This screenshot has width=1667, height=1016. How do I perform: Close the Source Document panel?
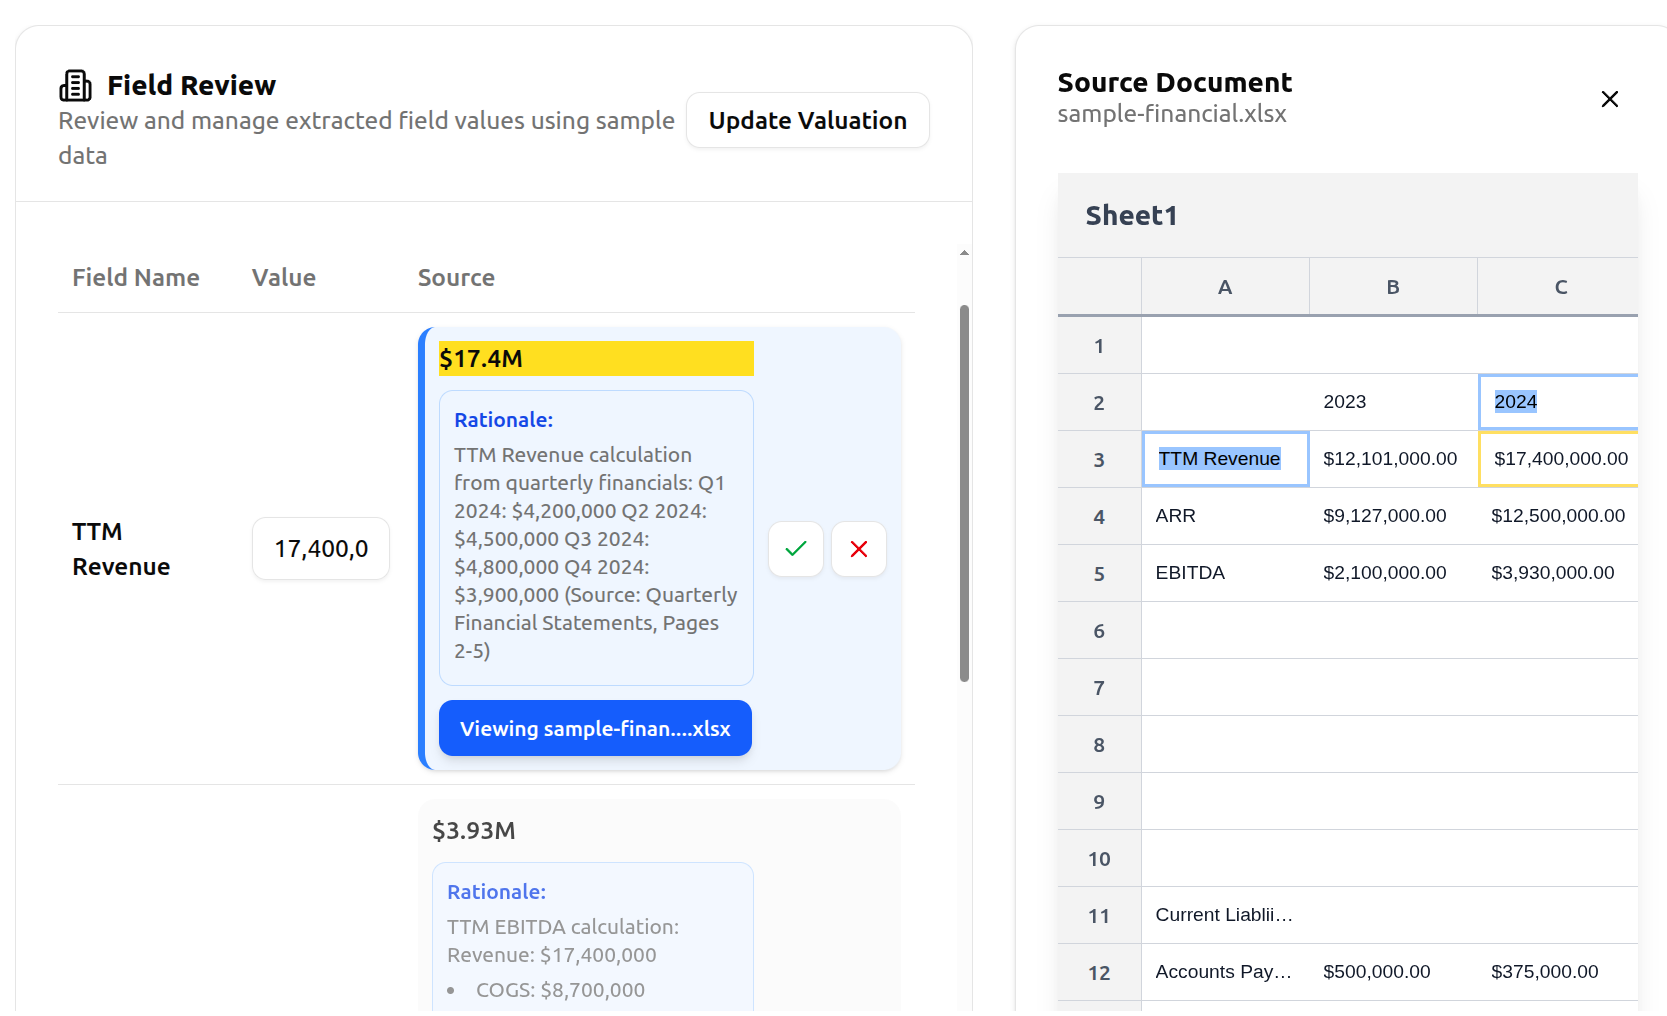point(1610,99)
